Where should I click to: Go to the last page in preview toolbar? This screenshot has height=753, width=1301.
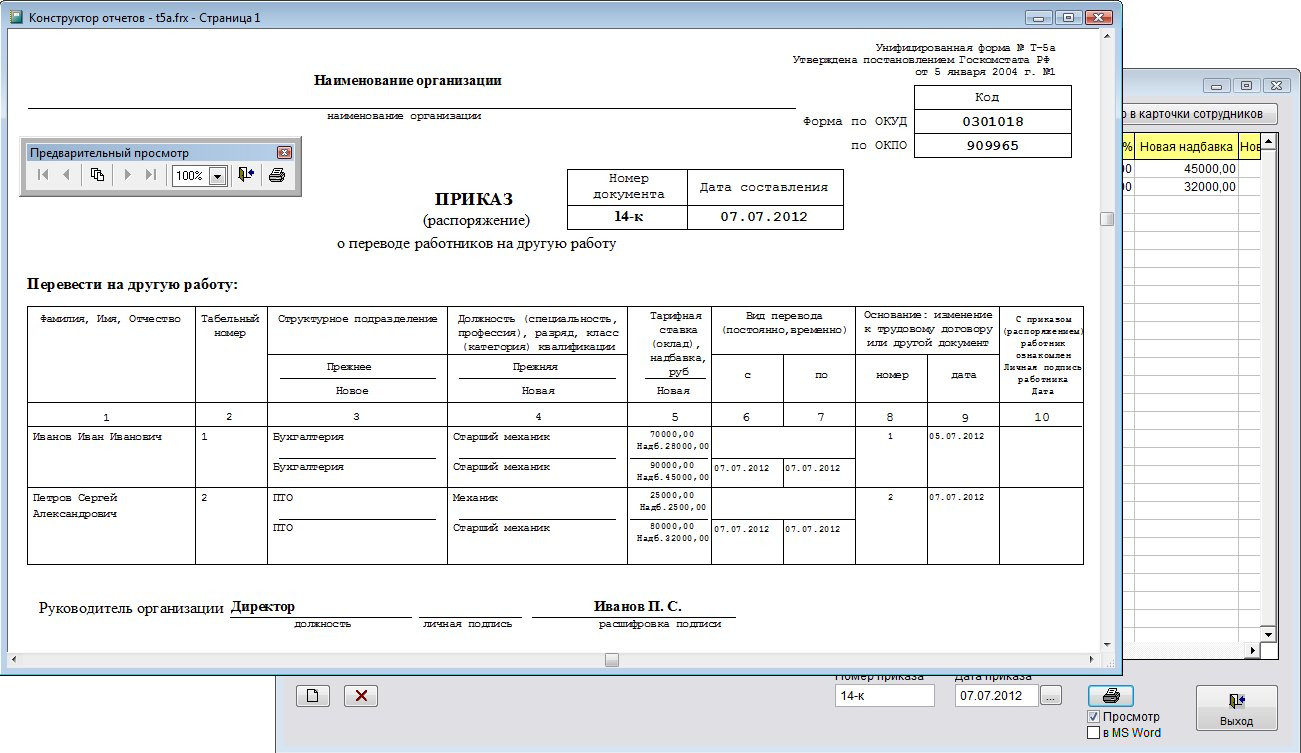point(151,175)
